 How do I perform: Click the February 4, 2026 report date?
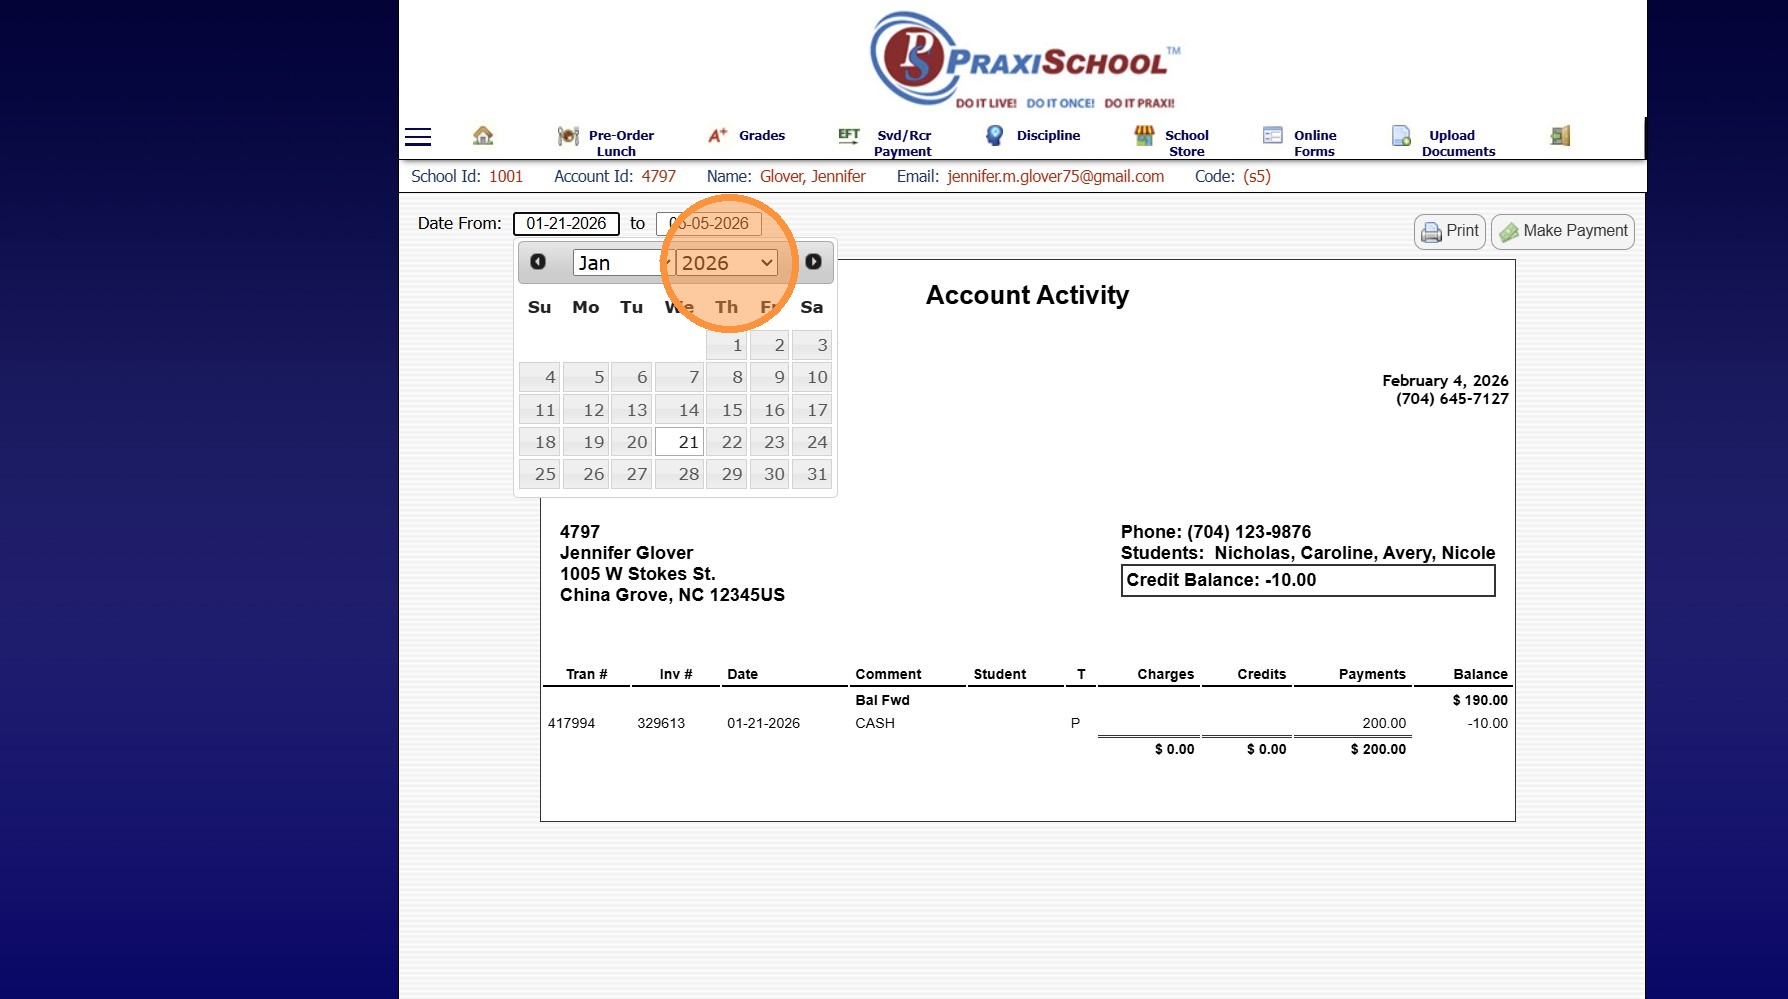click(x=1445, y=381)
